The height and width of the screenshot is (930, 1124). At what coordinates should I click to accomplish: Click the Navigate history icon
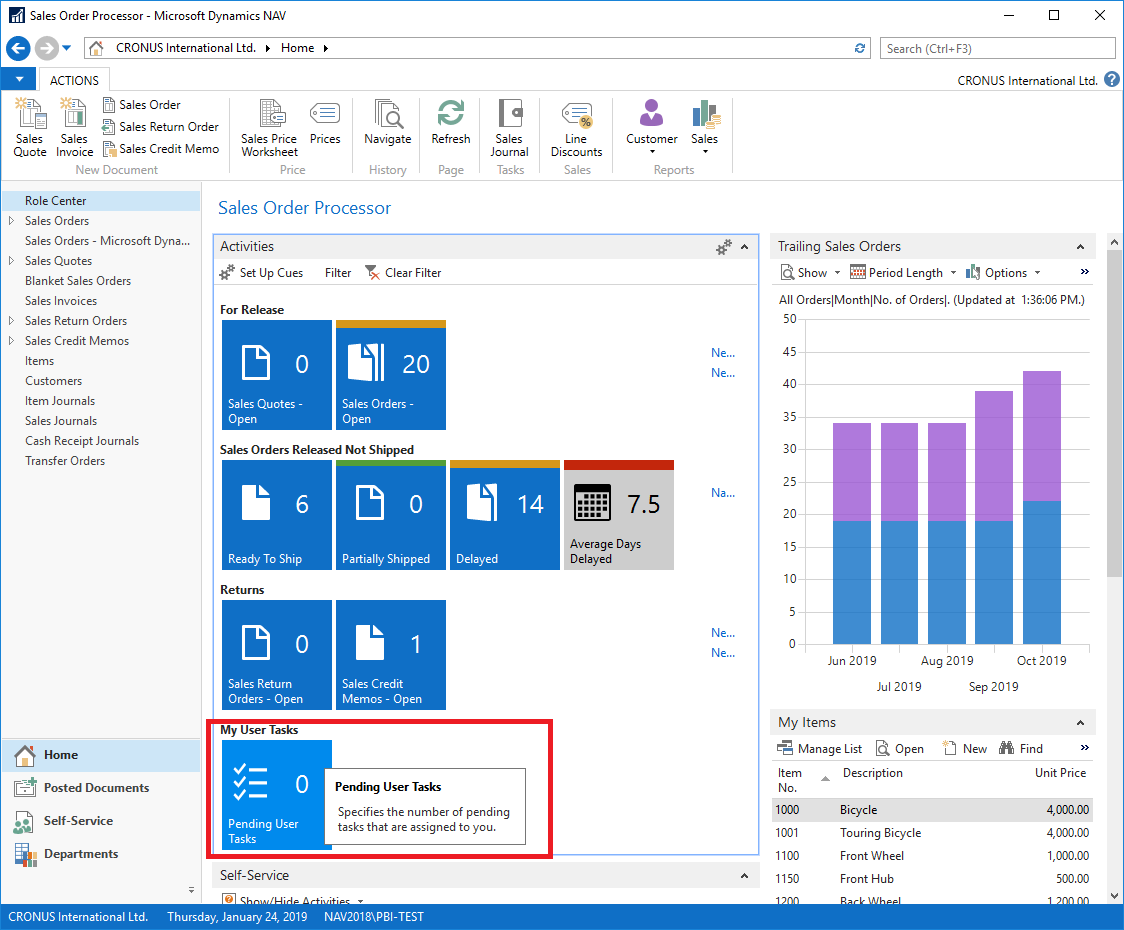[x=388, y=123]
